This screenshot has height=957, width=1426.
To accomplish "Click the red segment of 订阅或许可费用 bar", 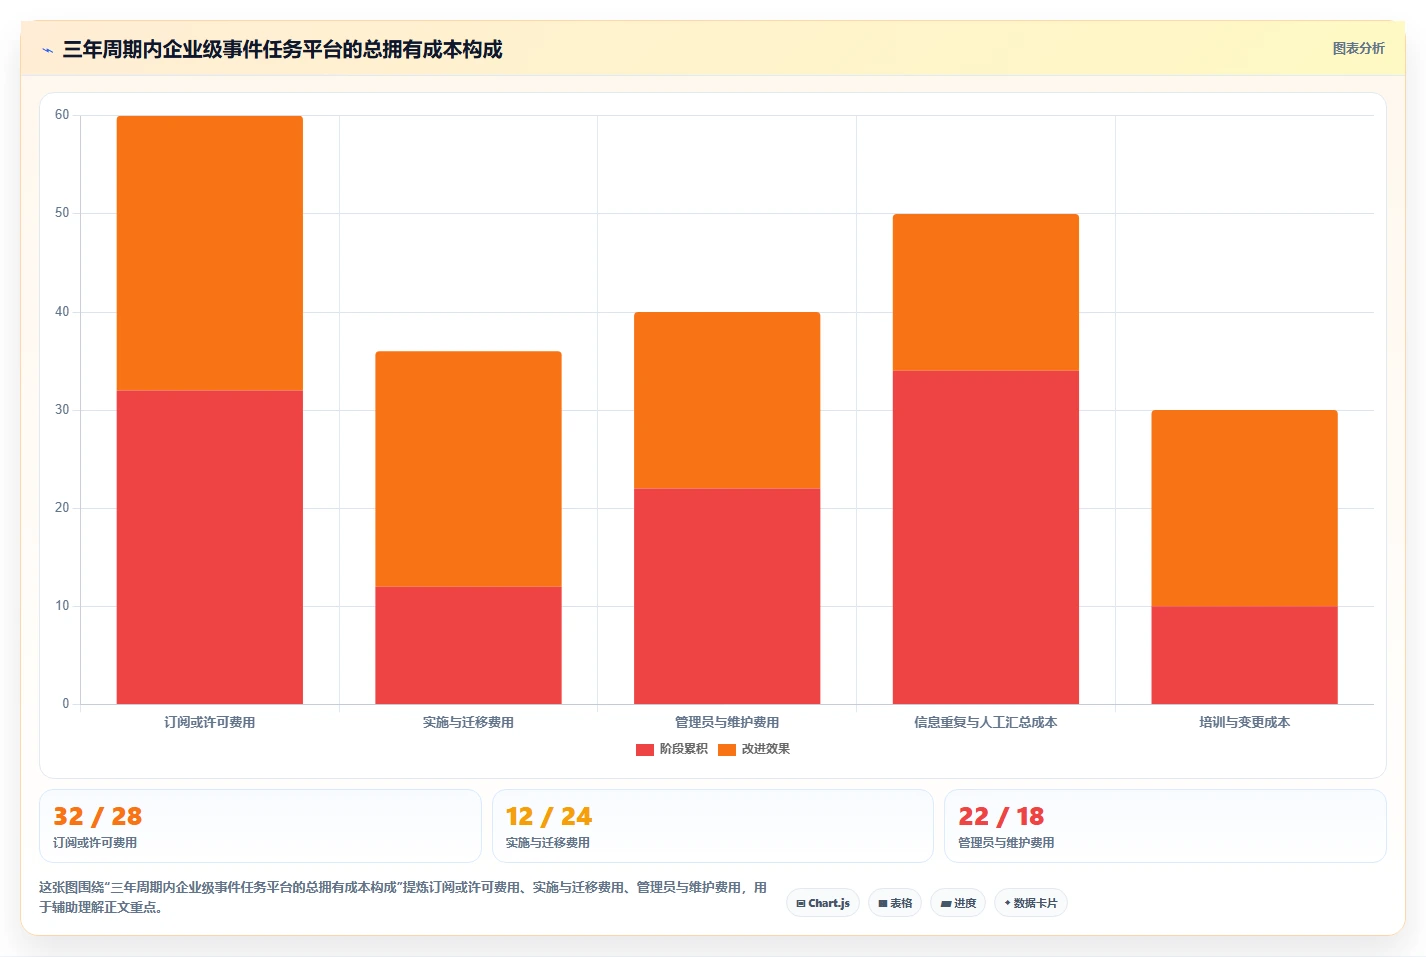I will pyautogui.click(x=210, y=547).
